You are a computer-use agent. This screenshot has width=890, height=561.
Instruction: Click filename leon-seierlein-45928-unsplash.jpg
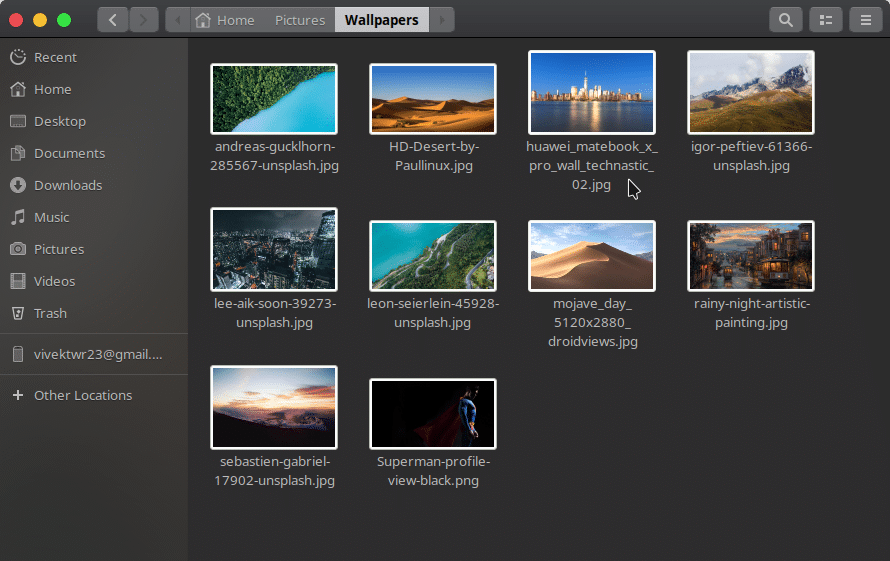tap(433, 313)
